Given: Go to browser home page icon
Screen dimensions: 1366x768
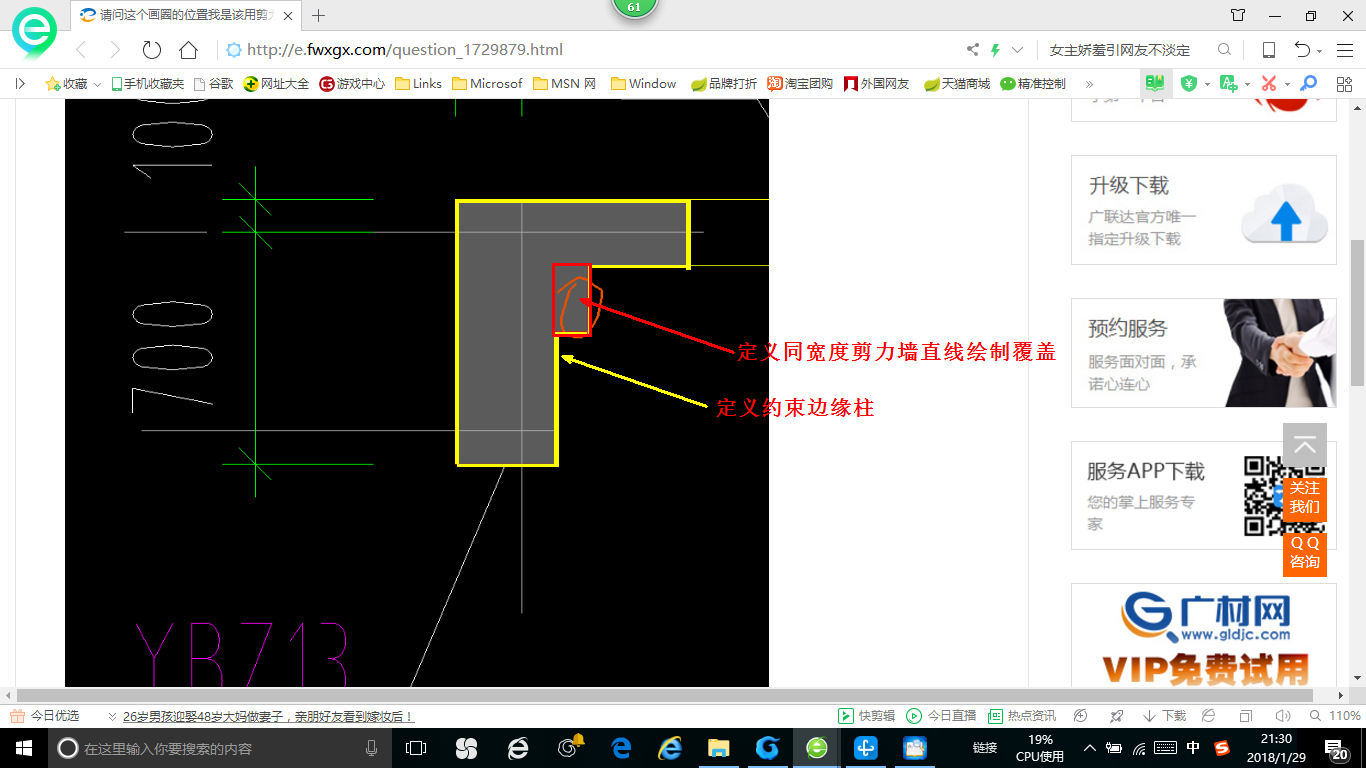Looking at the screenshot, I should point(188,50).
